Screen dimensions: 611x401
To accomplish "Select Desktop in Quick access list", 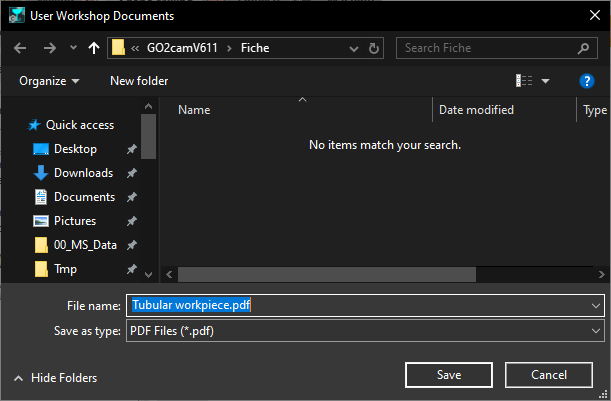I will pos(75,149).
